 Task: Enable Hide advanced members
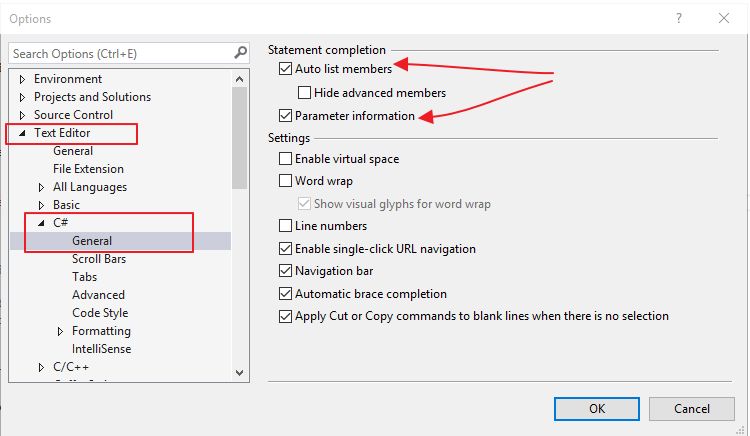coord(305,92)
